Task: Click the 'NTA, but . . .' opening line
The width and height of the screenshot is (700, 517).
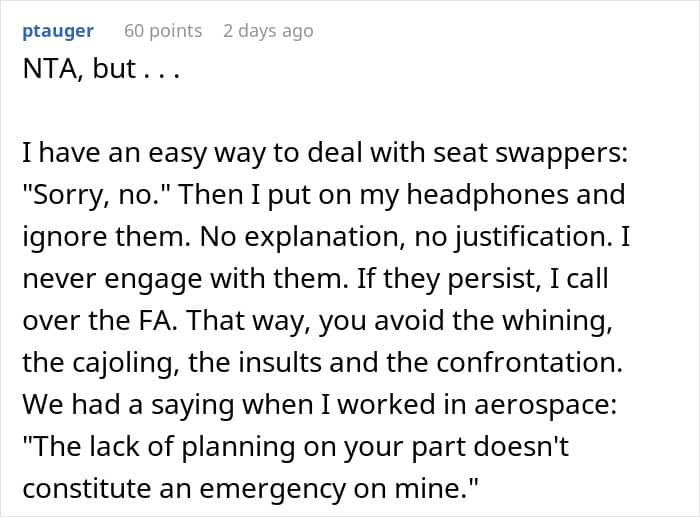Action: tap(101, 69)
